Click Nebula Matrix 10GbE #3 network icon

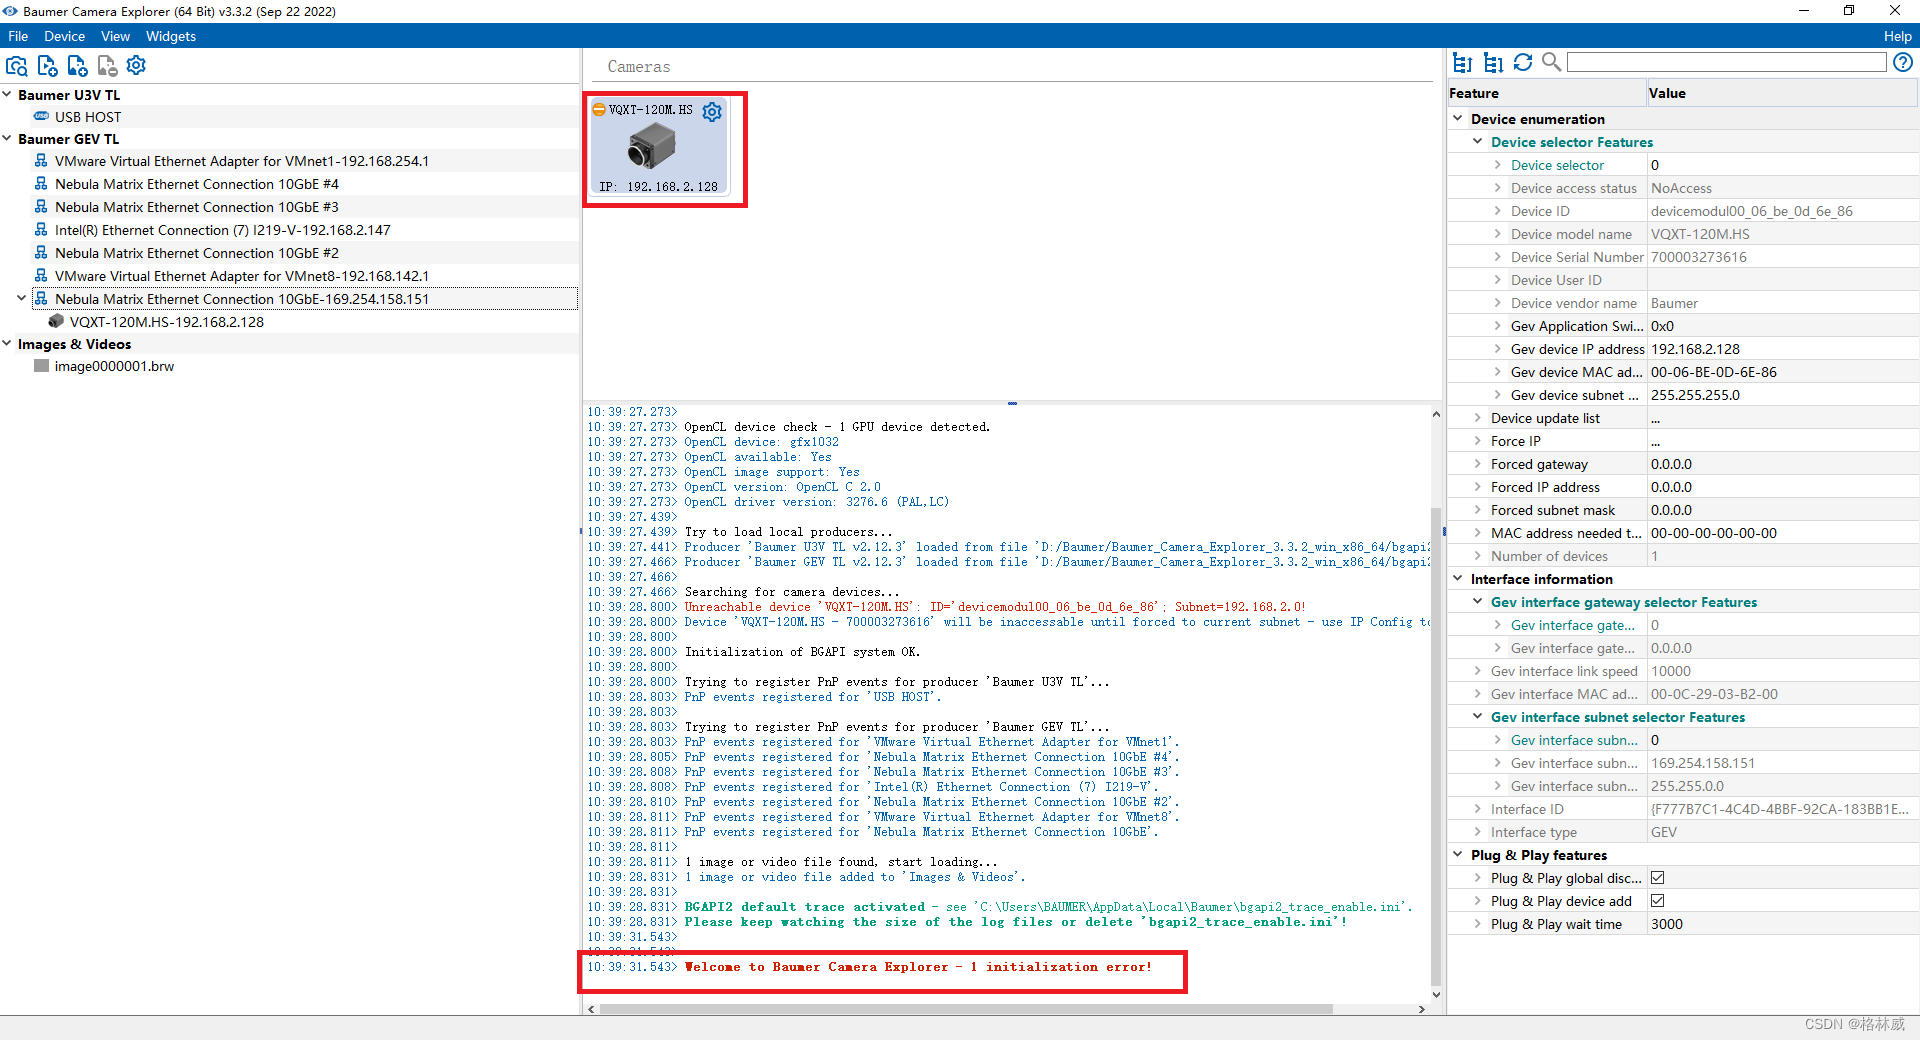[41, 207]
